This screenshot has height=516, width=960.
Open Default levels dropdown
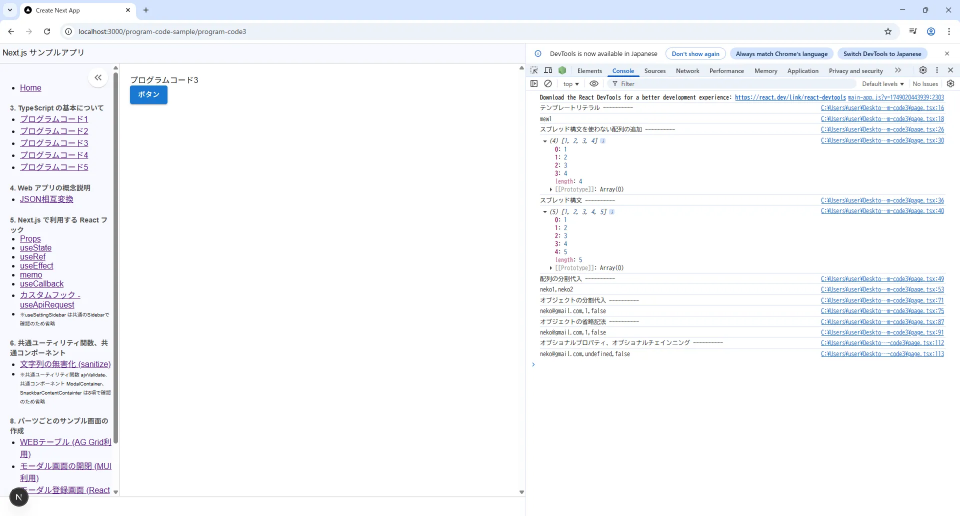point(883,84)
